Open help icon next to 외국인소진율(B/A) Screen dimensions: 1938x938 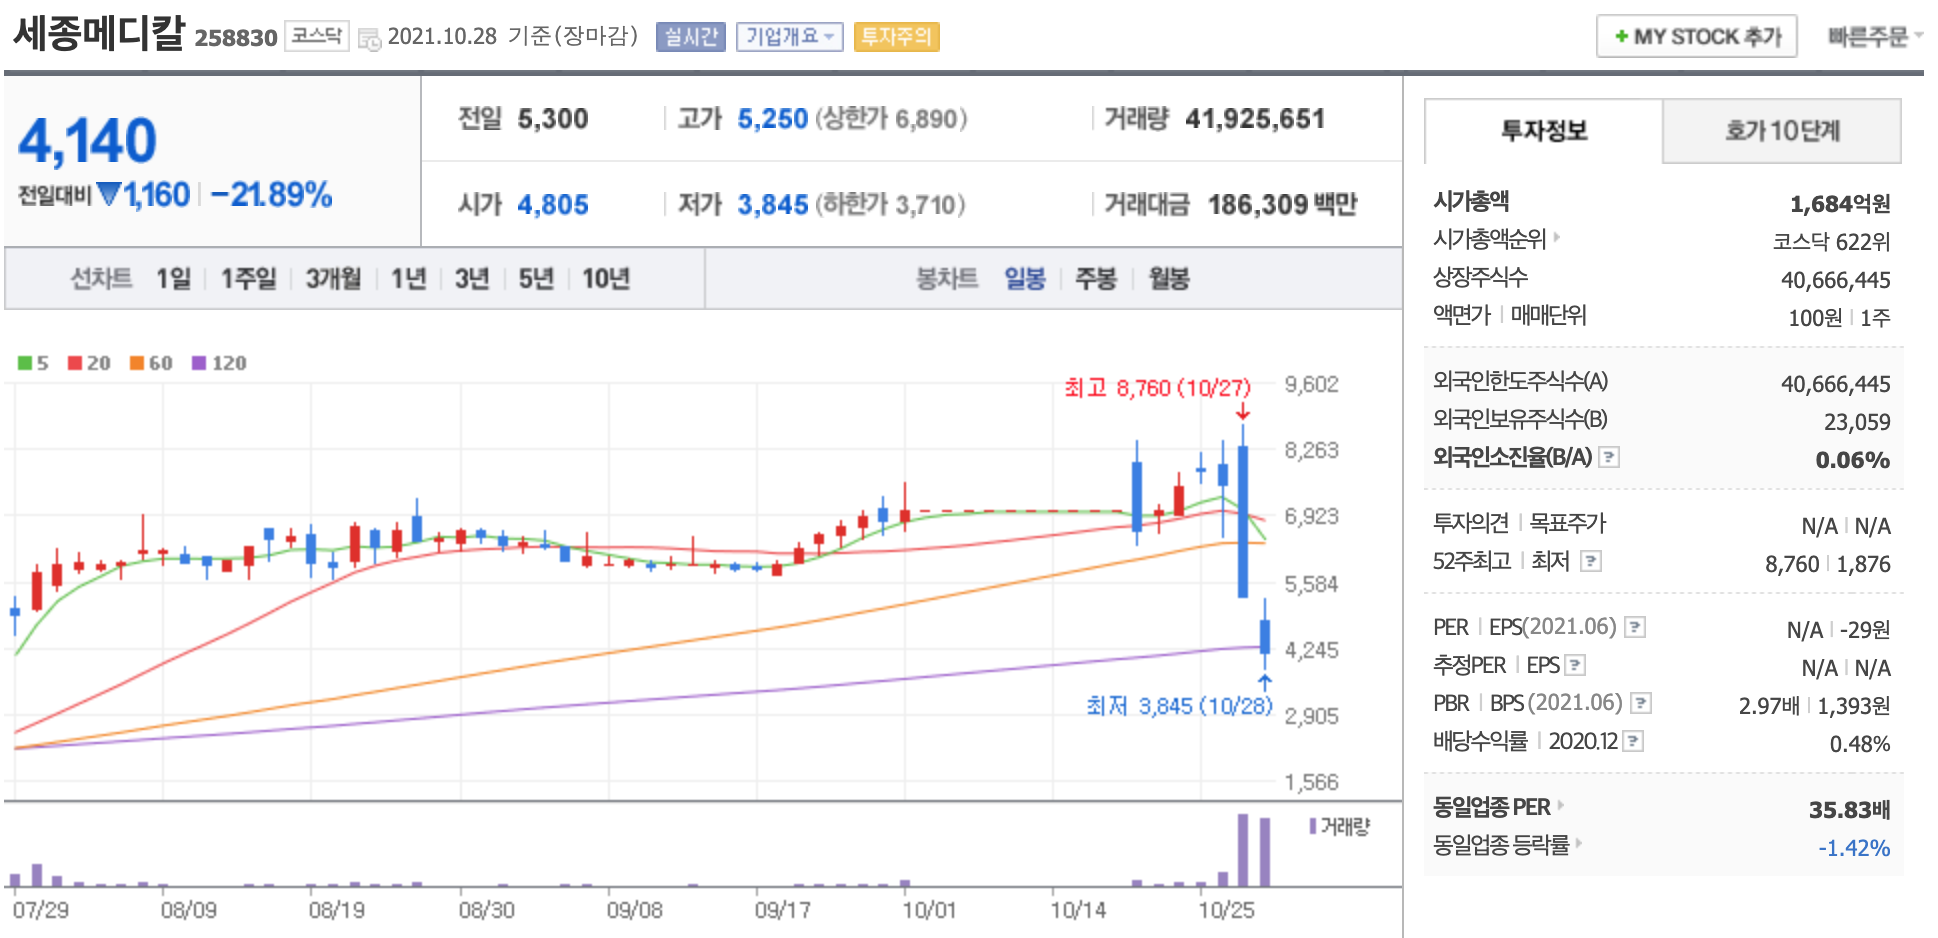[x=1609, y=457]
